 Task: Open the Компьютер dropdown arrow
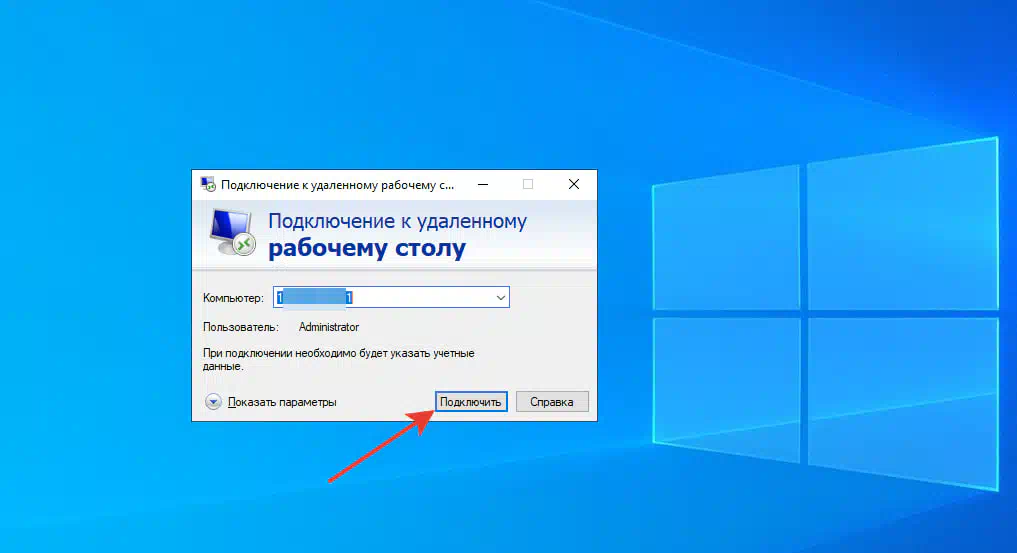(x=501, y=298)
